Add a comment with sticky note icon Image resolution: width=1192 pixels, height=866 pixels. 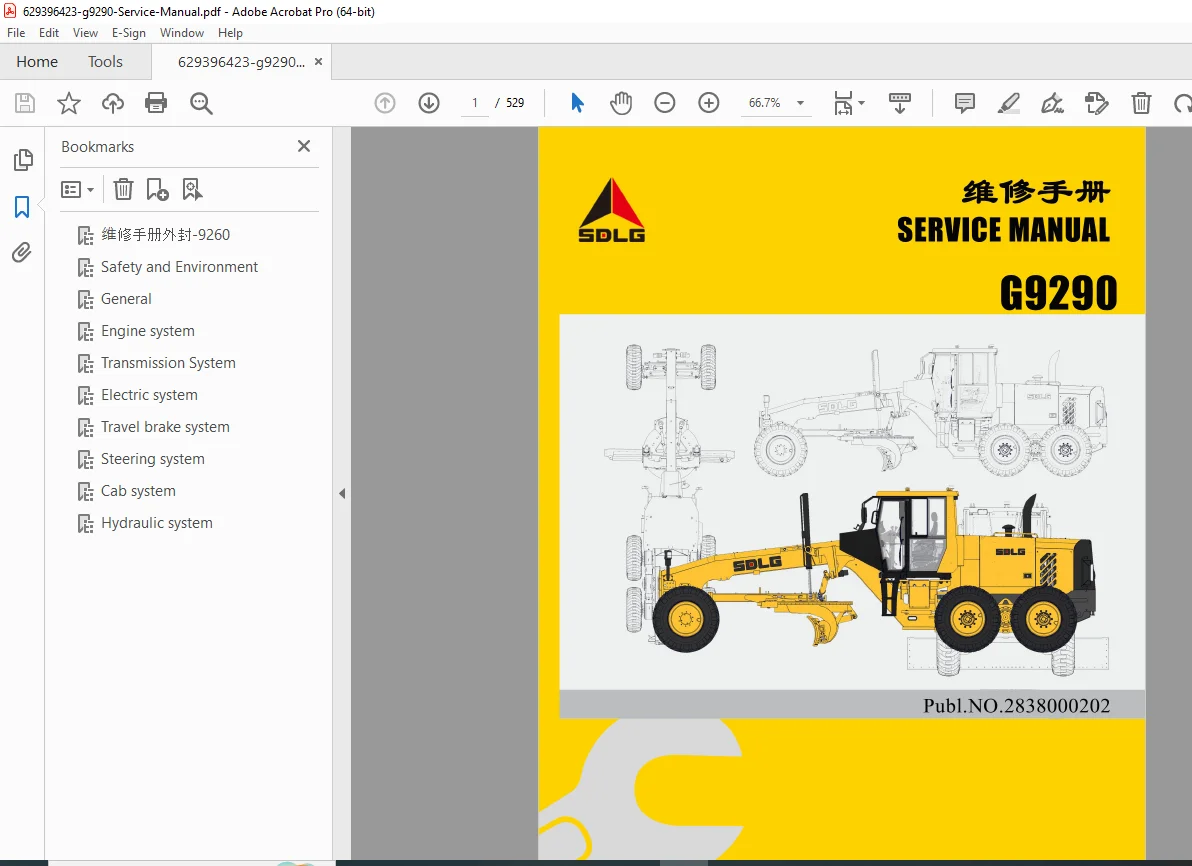(965, 103)
